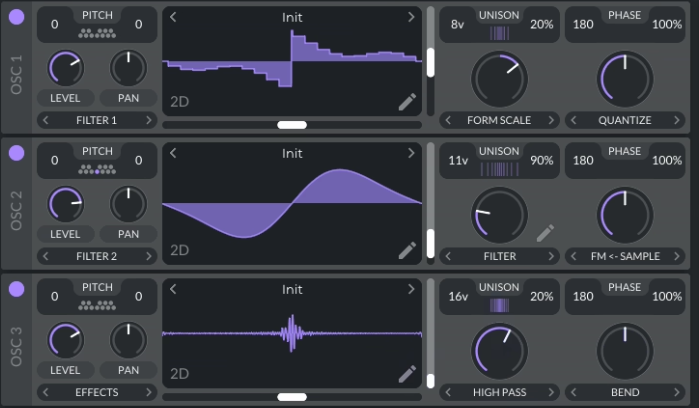699x408 pixels.
Task: Select previous wavetable in OSC 1
Action: pyautogui.click(x=173, y=17)
